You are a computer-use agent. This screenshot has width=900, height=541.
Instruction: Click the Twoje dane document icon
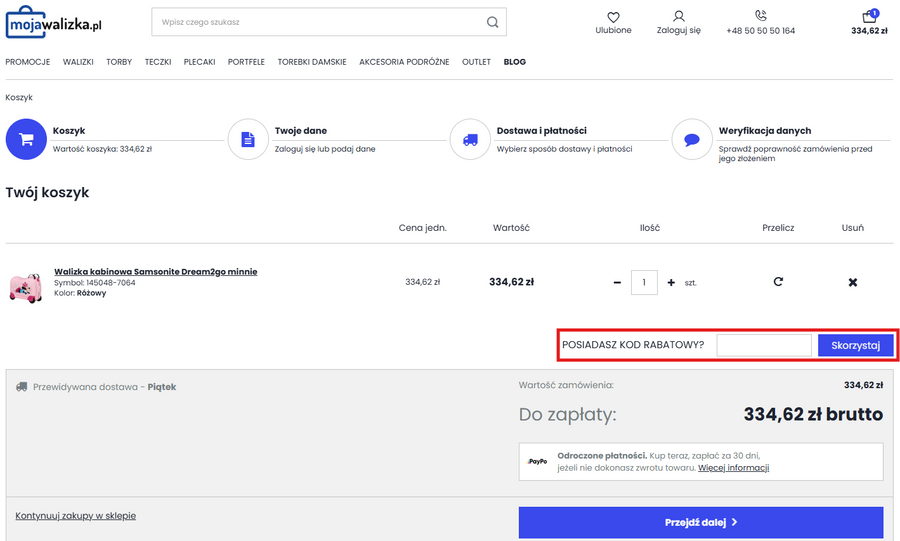[x=248, y=140]
